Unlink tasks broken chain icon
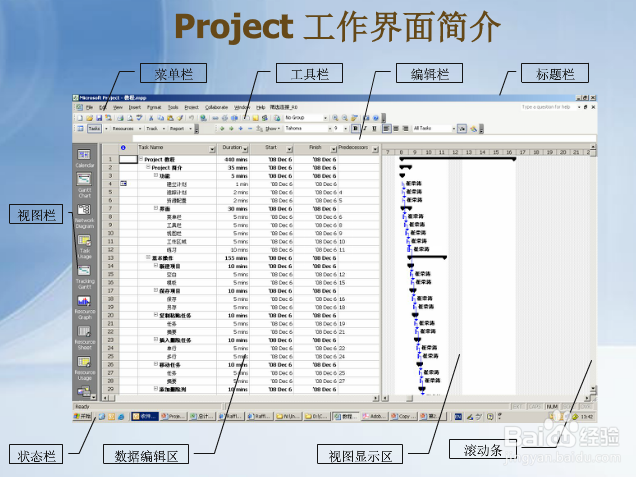The image size is (636, 477). (x=225, y=118)
